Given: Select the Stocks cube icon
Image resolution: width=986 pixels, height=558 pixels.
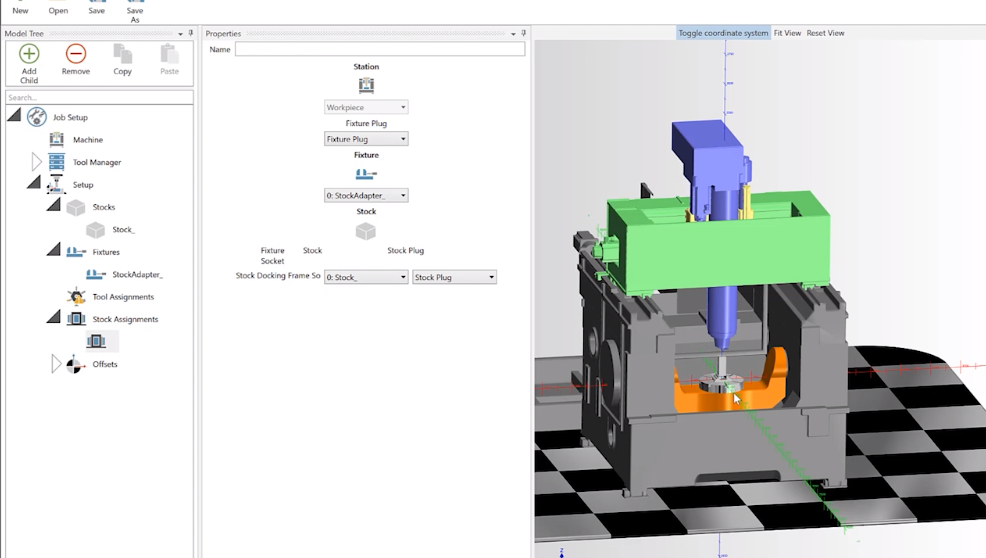Looking at the screenshot, I should (x=76, y=207).
